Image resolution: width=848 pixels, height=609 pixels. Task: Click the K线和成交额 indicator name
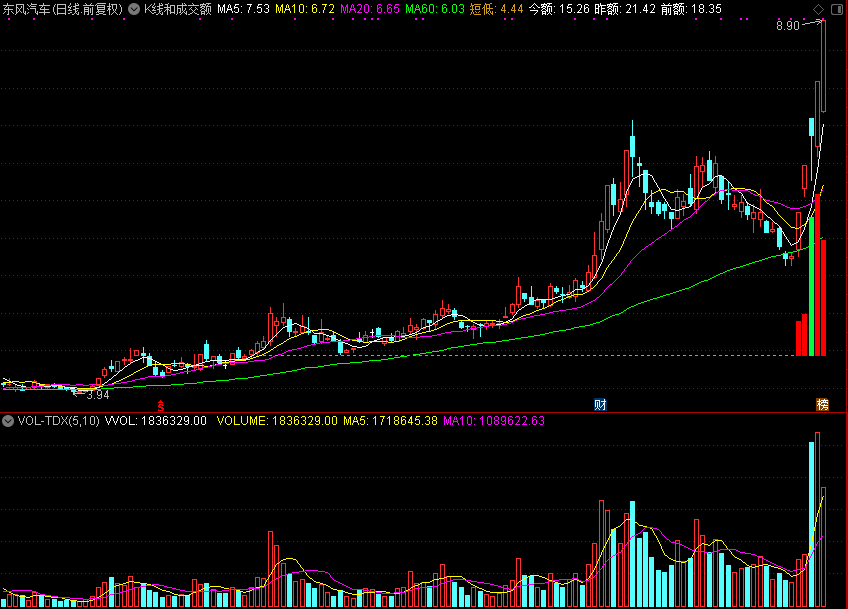[x=177, y=9]
